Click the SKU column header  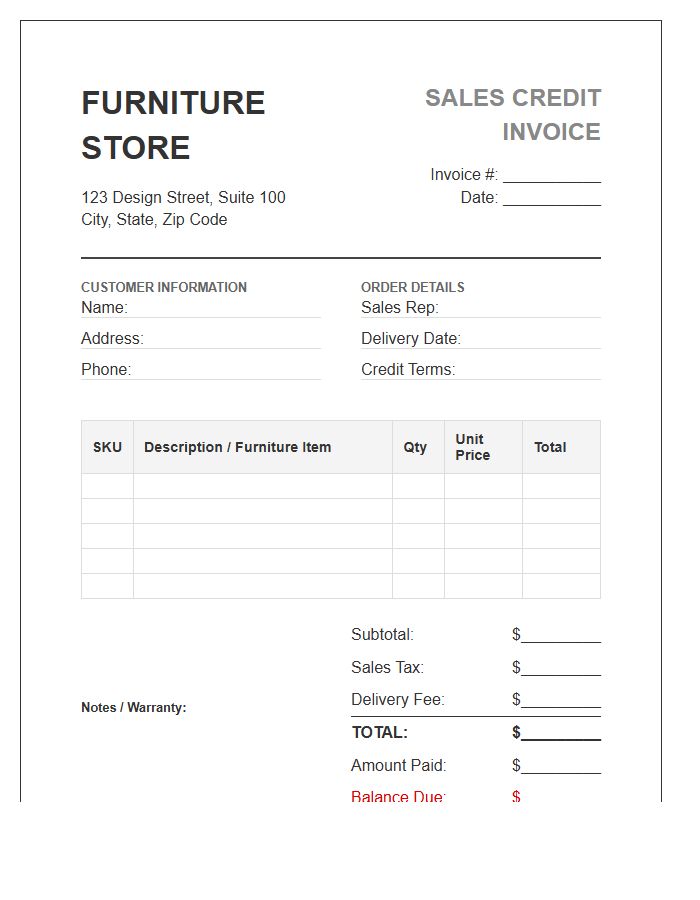coord(107,447)
